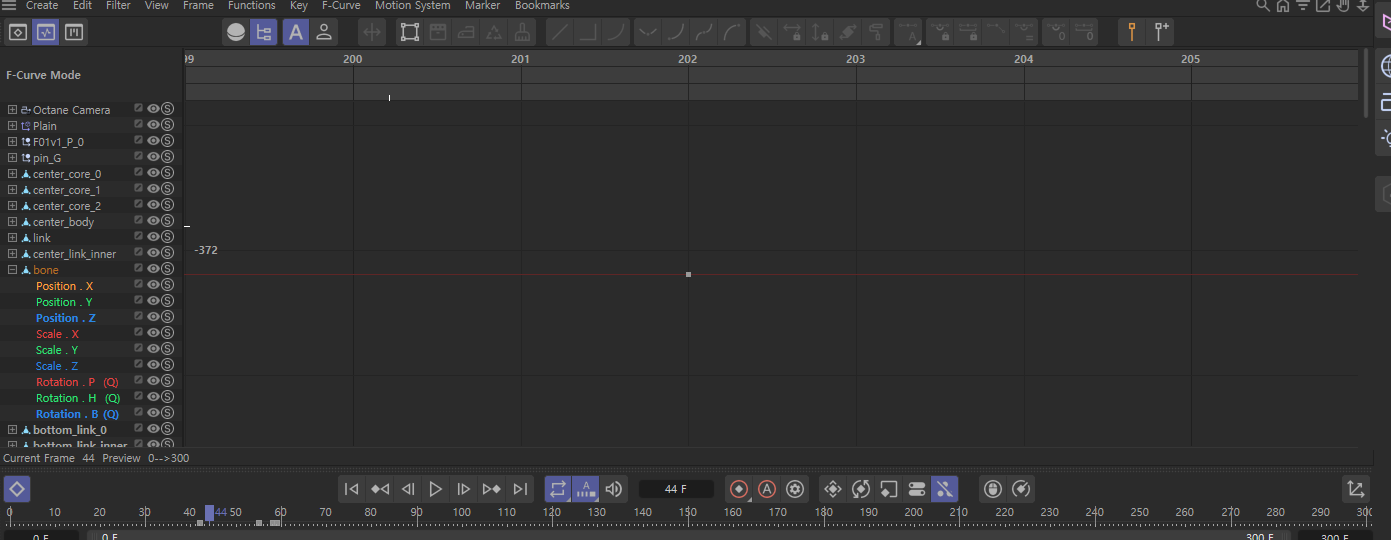This screenshot has height=540, width=1391.
Task: Toggle solo button for Position . X track
Action: (167, 285)
